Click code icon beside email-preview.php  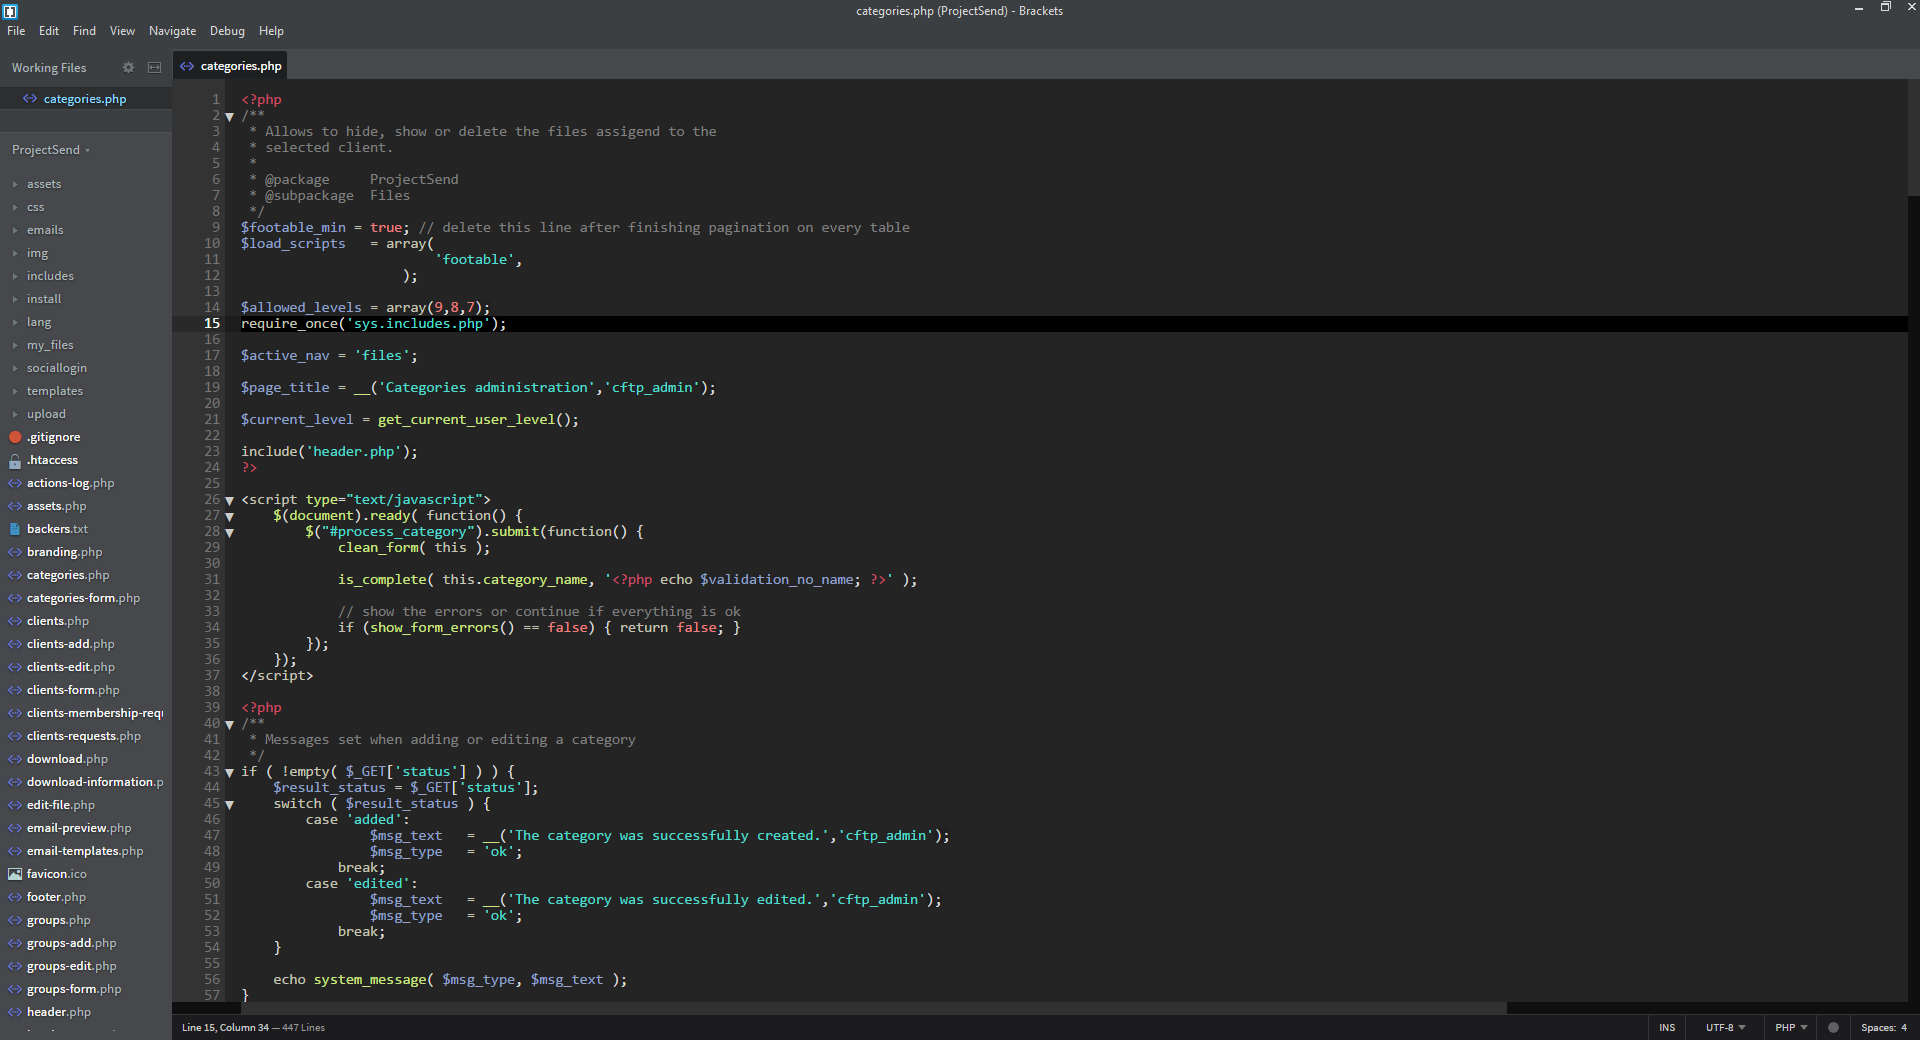pos(15,828)
